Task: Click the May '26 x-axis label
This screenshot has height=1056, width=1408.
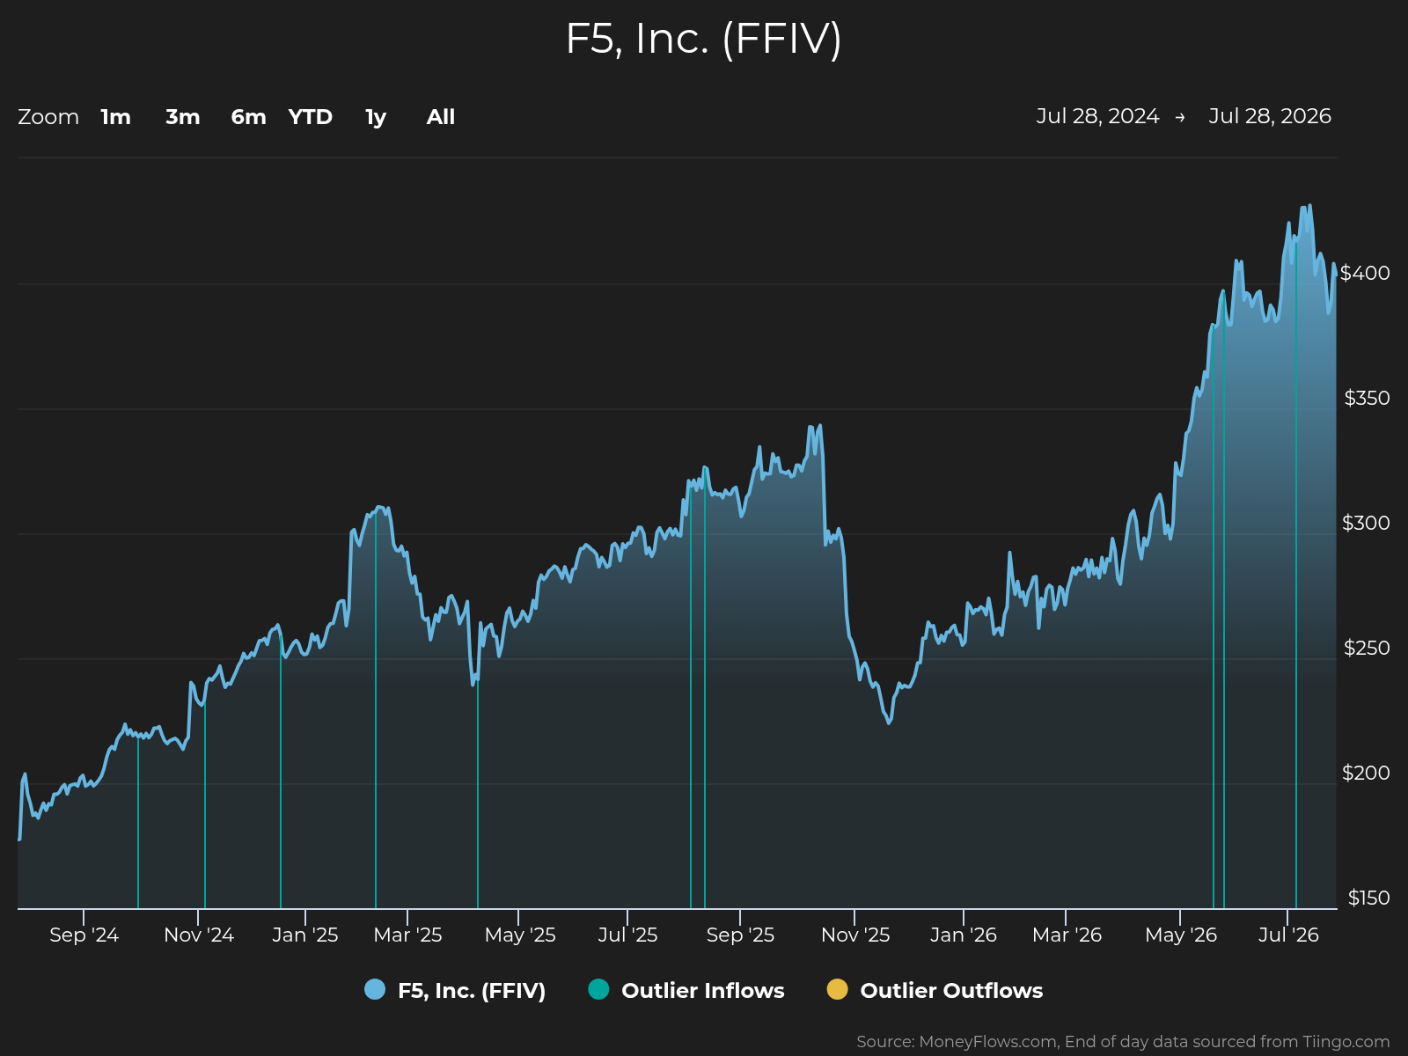Action: pyautogui.click(x=1181, y=935)
